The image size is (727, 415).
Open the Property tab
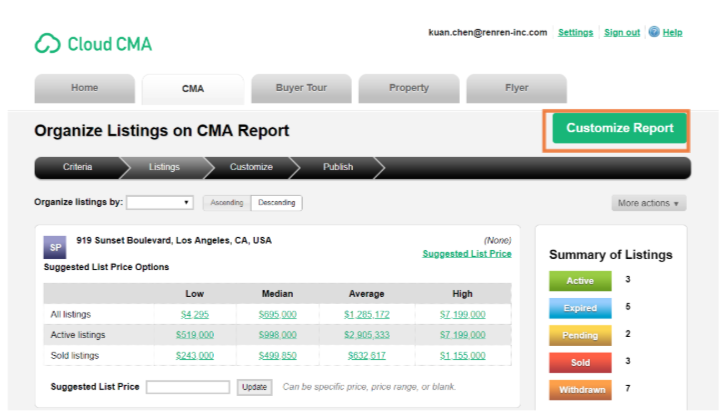[408, 88]
